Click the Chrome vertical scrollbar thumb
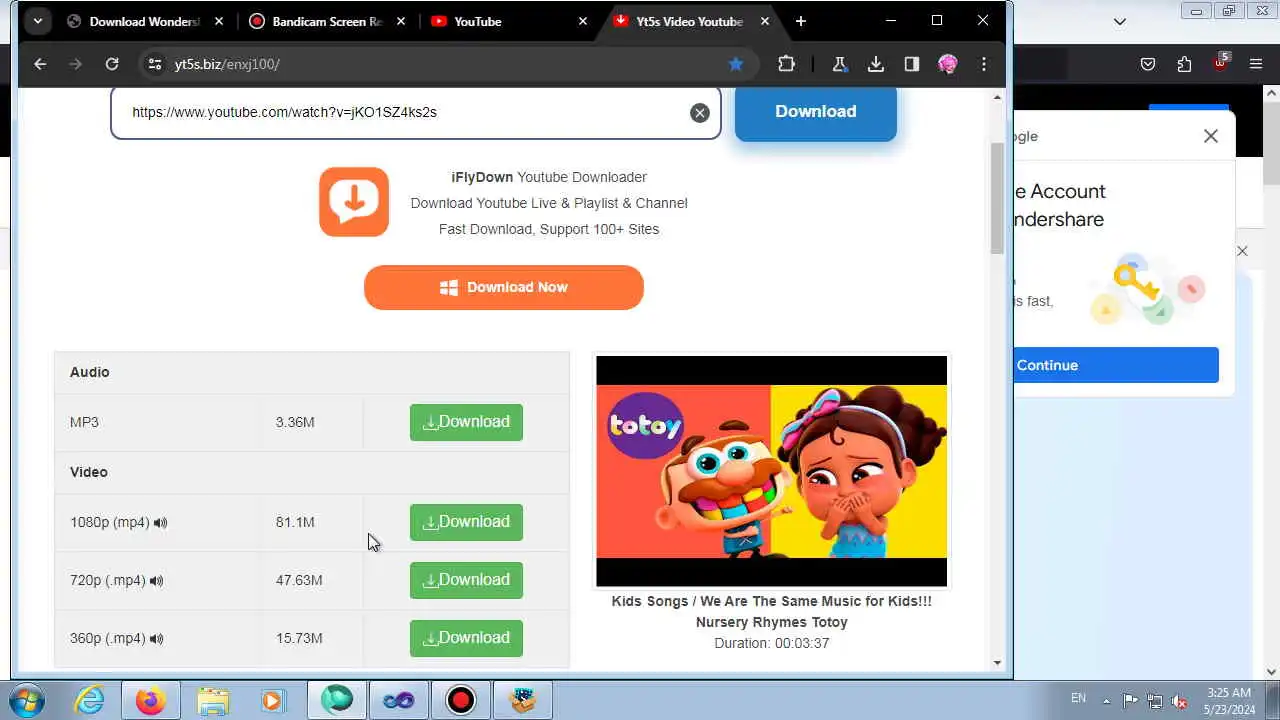Screen dimensions: 1280x720 (x=997, y=199)
